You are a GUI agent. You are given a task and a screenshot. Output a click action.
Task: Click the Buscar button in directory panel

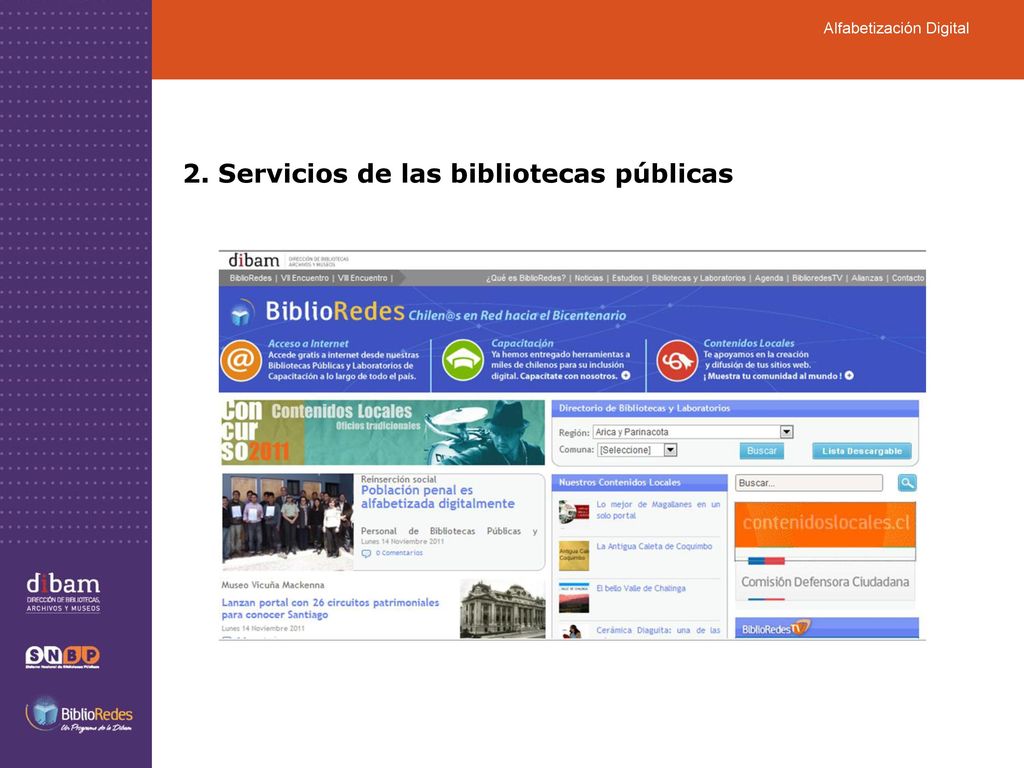pos(761,451)
